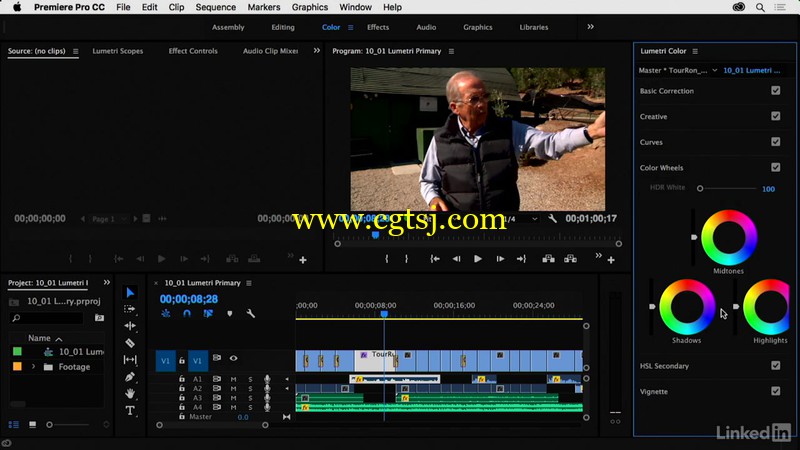This screenshot has width=800, height=450.
Task: Click the Midtones color wheel
Action: [729, 237]
